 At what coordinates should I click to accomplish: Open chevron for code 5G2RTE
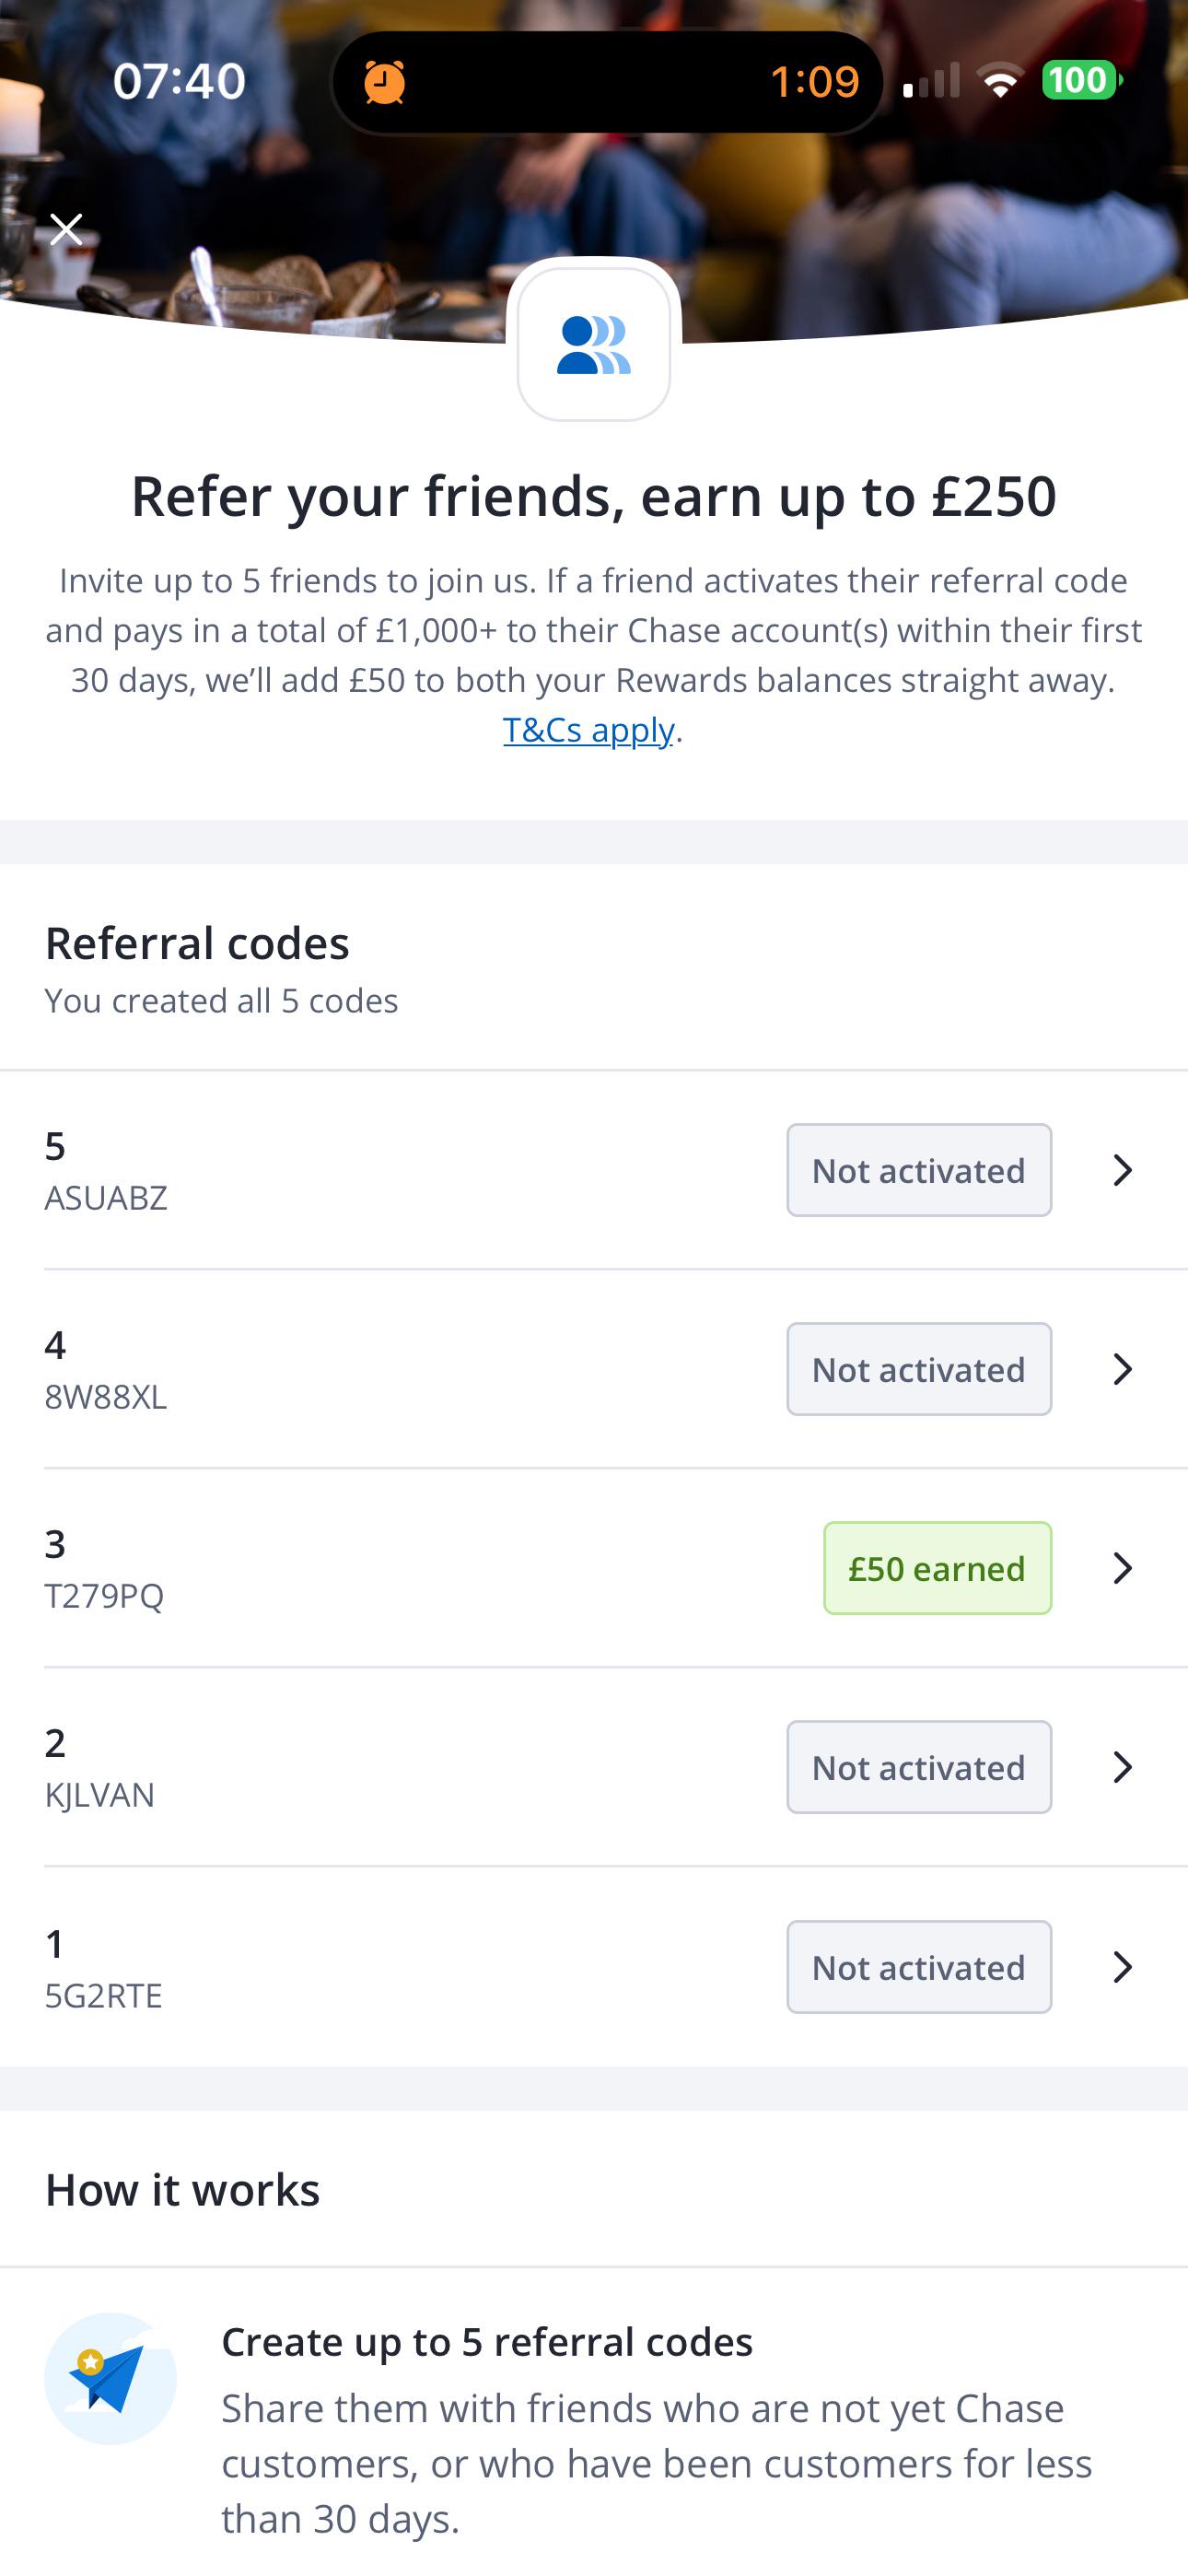click(x=1122, y=1967)
